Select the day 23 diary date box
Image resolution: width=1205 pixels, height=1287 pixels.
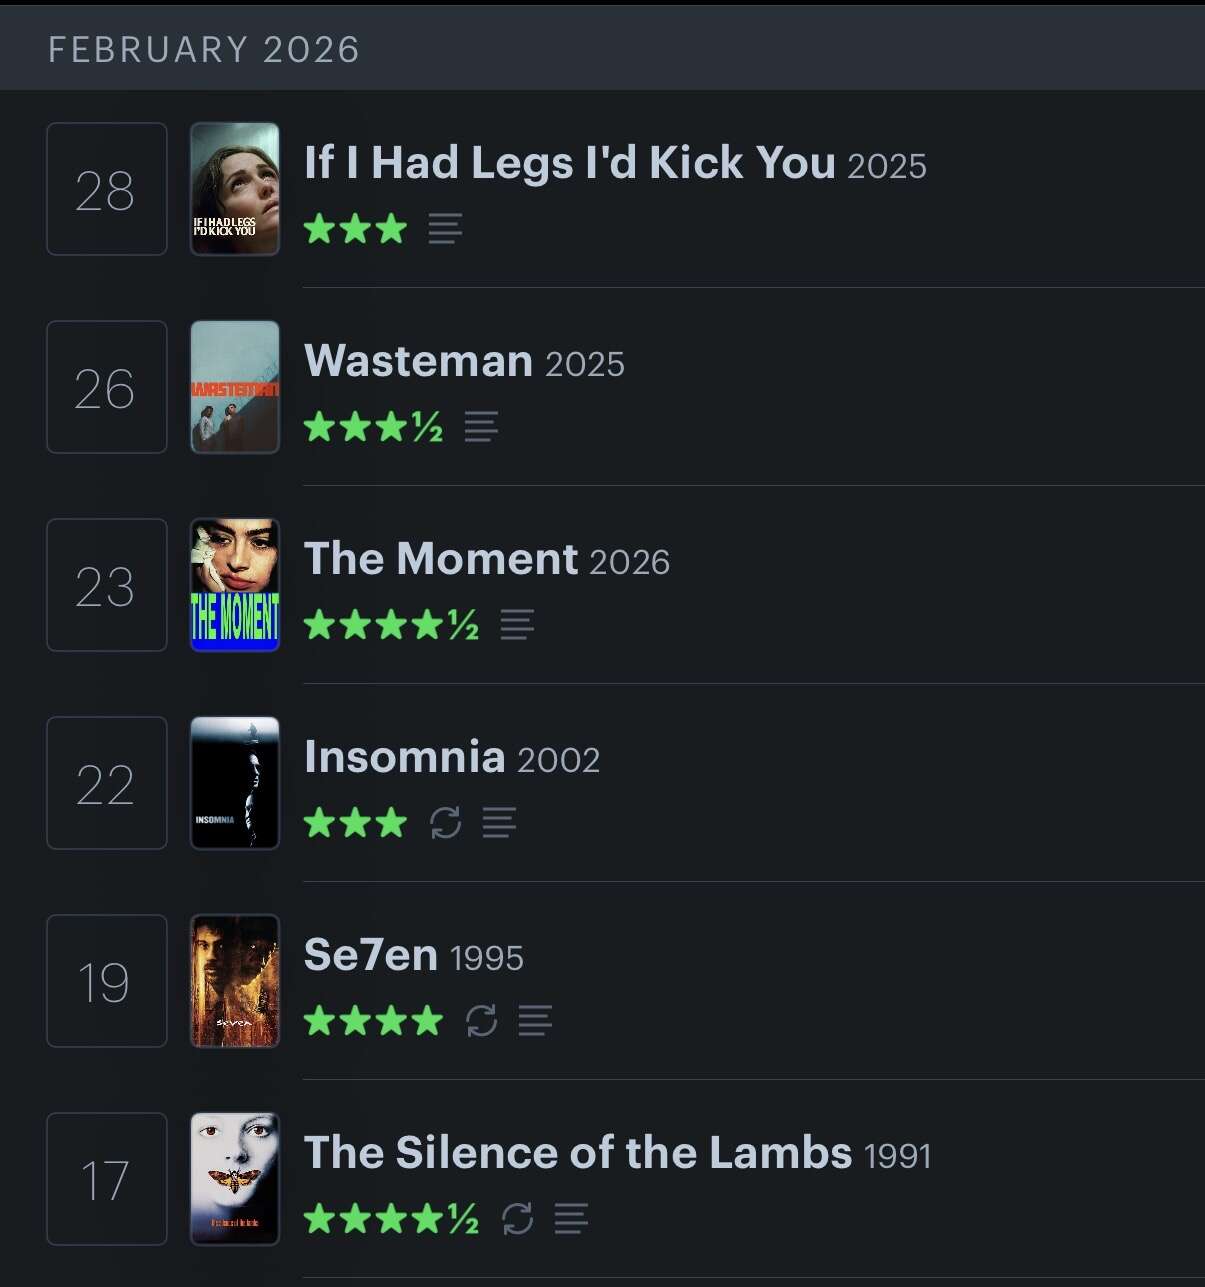pos(106,585)
